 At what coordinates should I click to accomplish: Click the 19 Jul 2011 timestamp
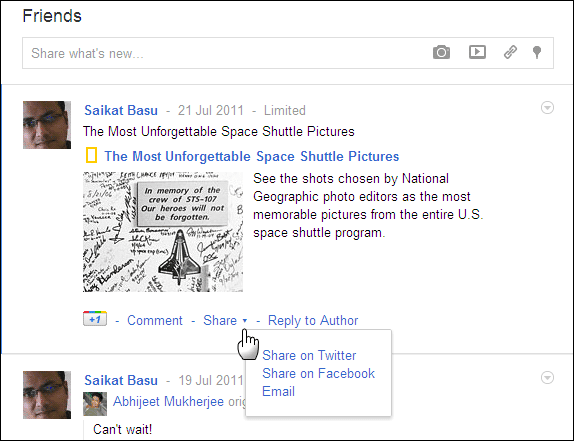(x=210, y=380)
